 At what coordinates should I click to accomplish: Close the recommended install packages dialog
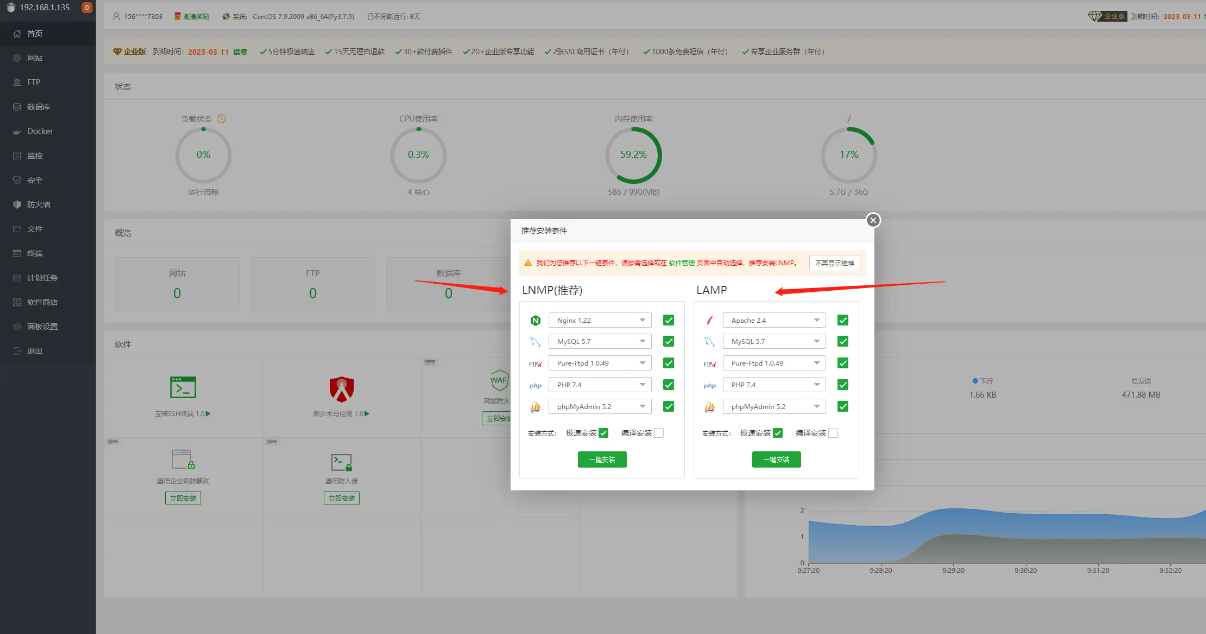click(x=873, y=220)
